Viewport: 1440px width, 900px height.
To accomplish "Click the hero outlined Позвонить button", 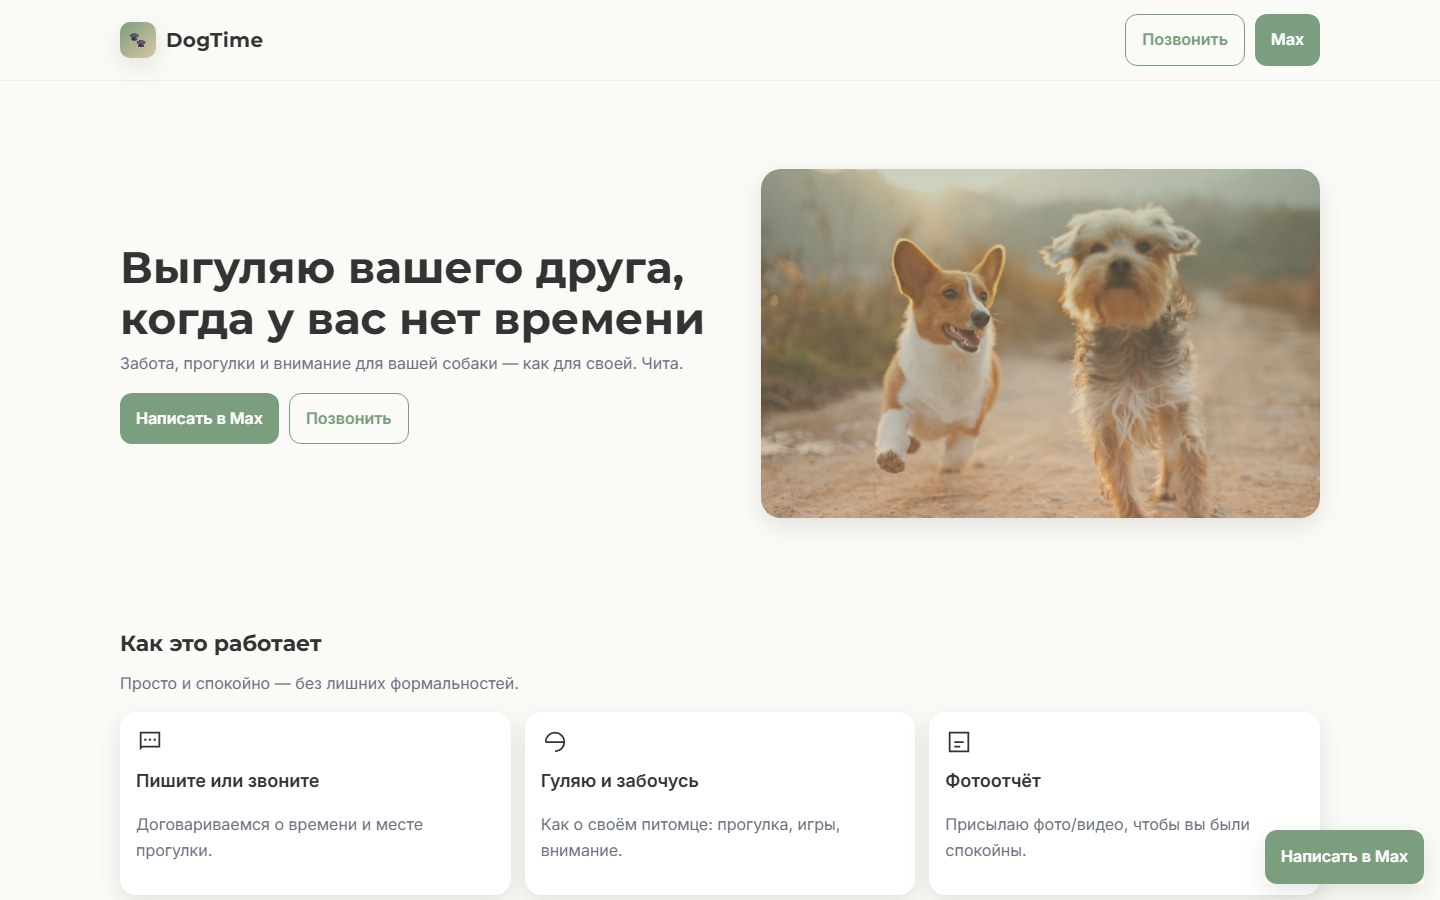I will (x=349, y=418).
